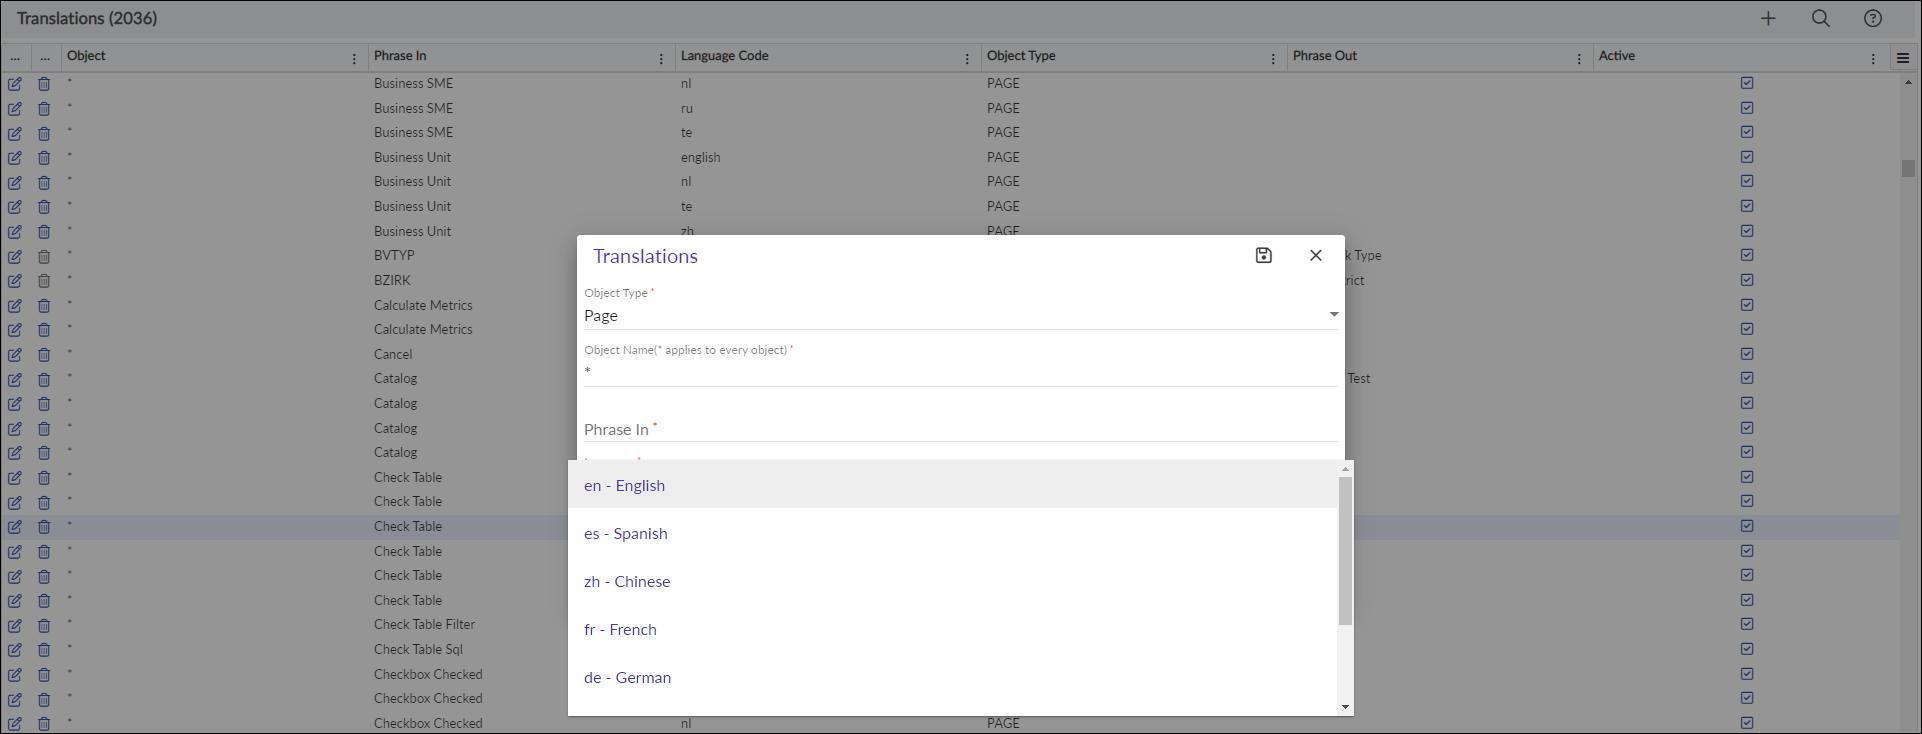Focus the Phrase In field in the dialog
Viewport: 1922px width, 734px height.
(x=961, y=429)
